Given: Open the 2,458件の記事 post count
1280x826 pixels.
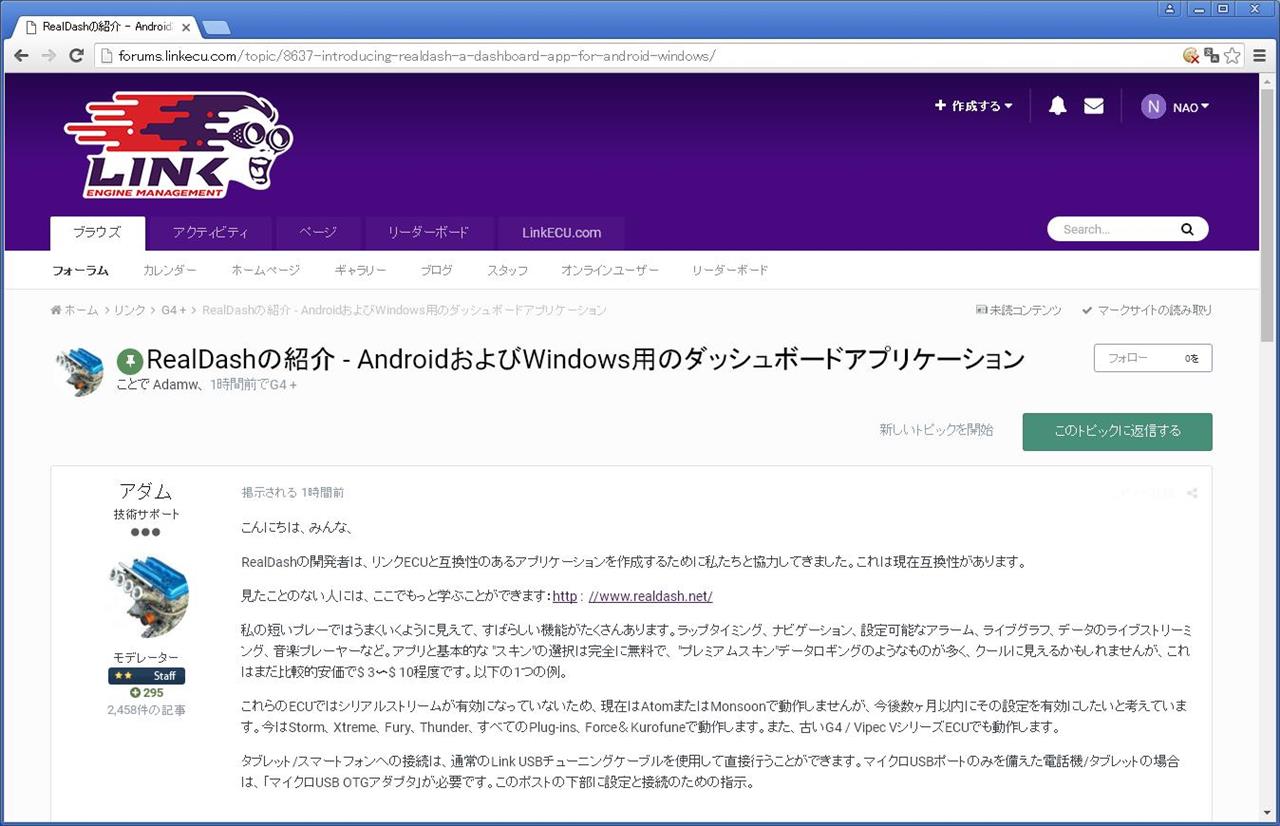Looking at the screenshot, I should pos(146,710).
